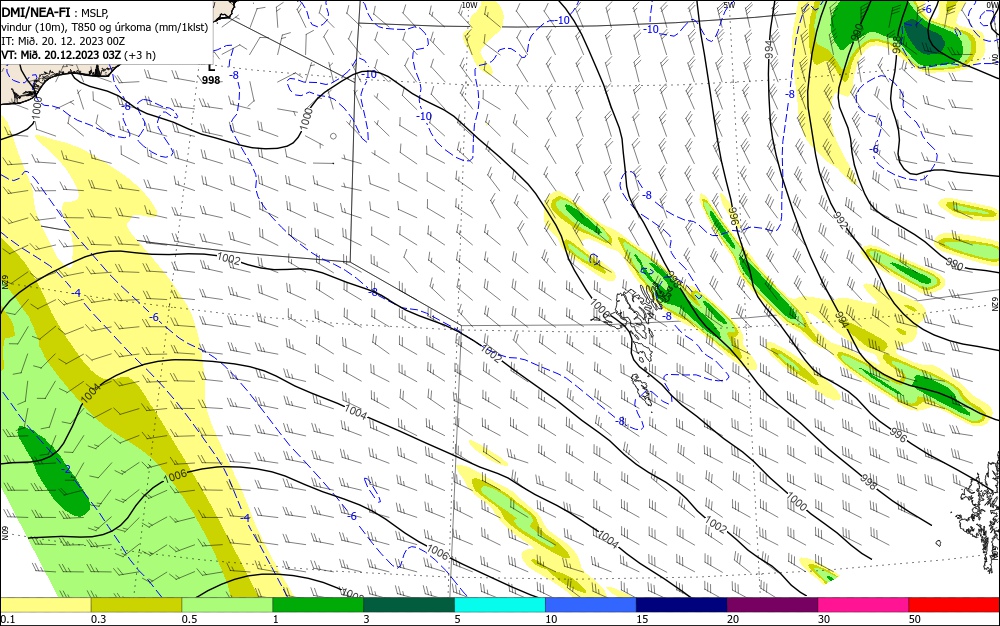The image size is (1000, 626).
Task: Click the legend value 0.1 label
Action: [x=8, y=619]
